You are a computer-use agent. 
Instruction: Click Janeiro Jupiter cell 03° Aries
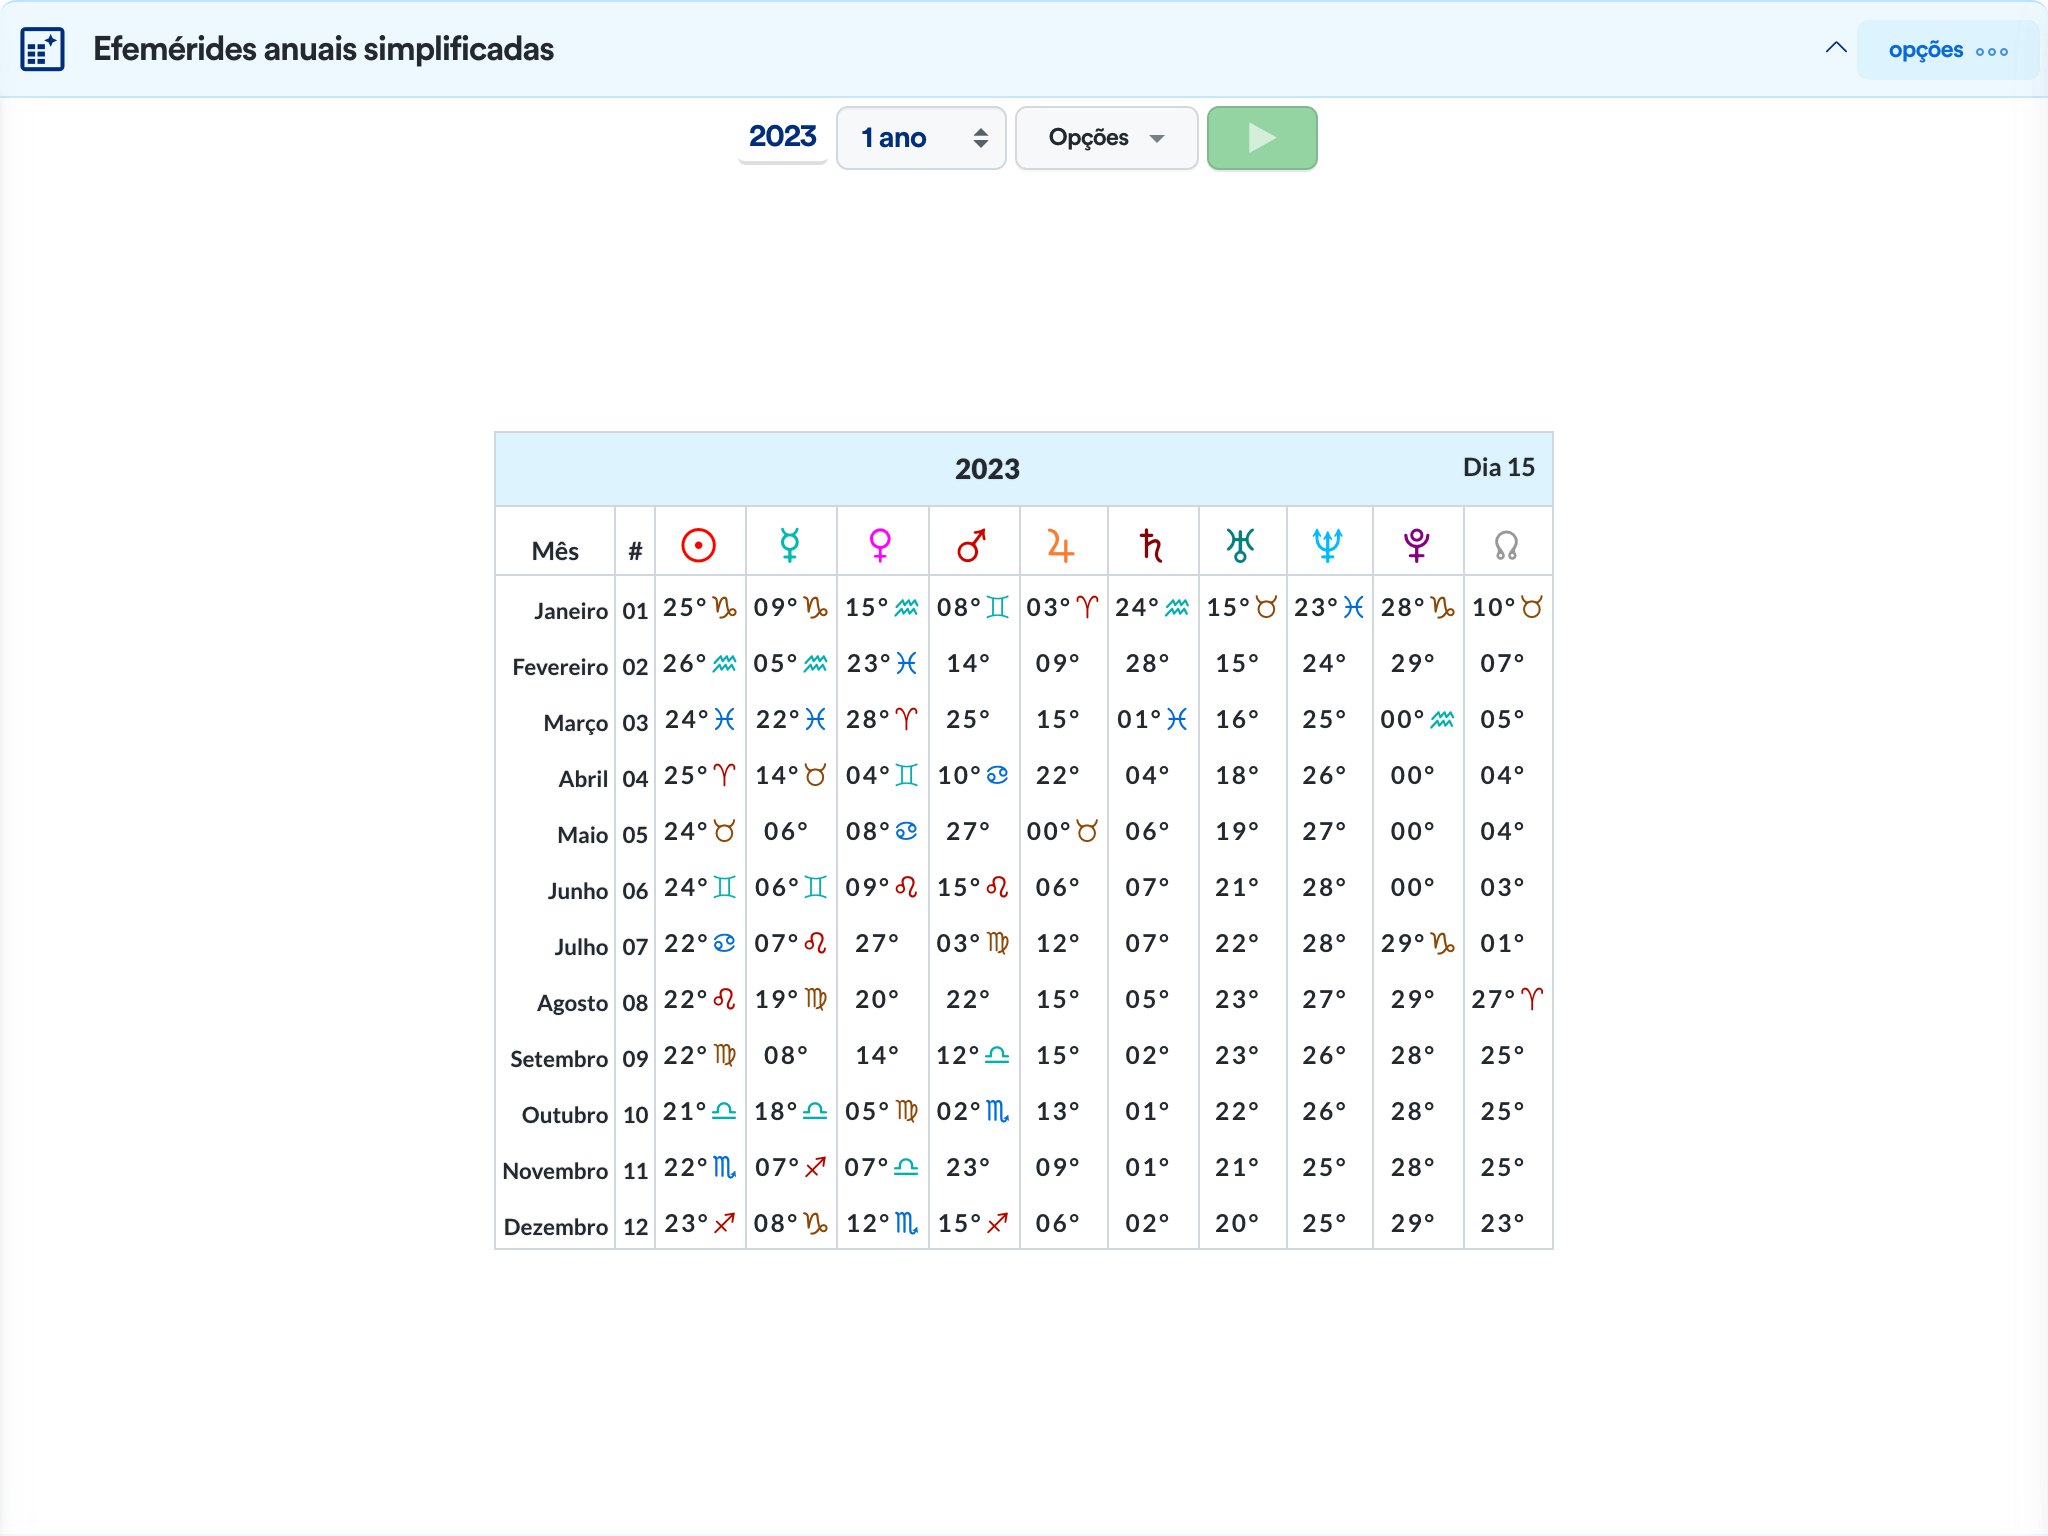[x=1062, y=607]
